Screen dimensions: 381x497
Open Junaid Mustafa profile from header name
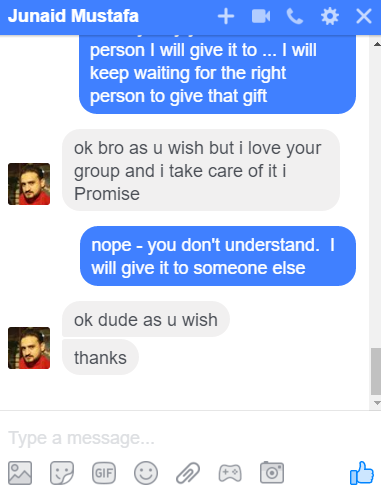point(73,16)
